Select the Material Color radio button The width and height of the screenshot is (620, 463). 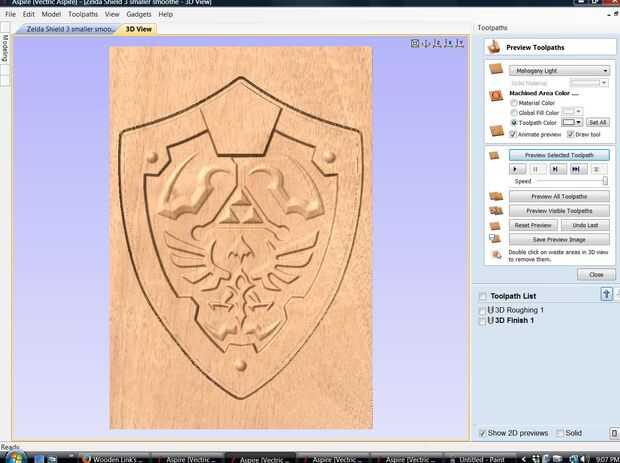click(514, 103)
